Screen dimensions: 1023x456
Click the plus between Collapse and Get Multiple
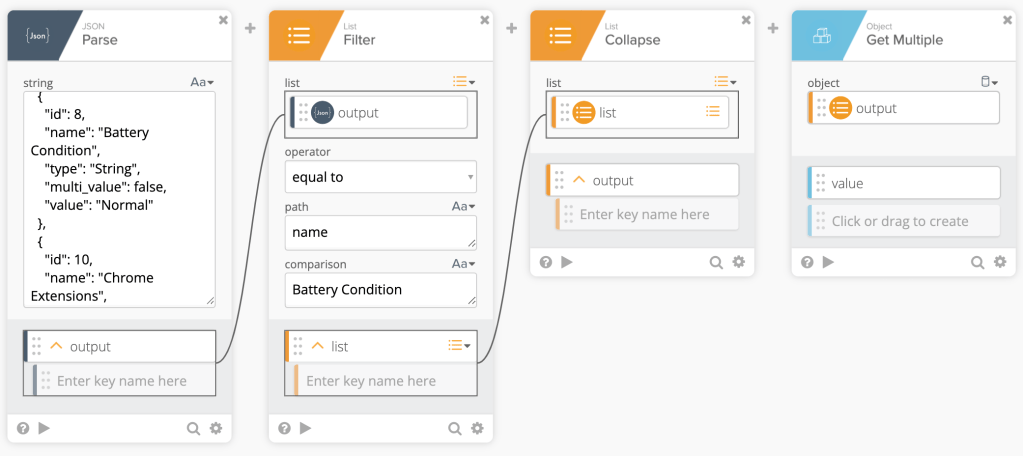pos(773,28)
